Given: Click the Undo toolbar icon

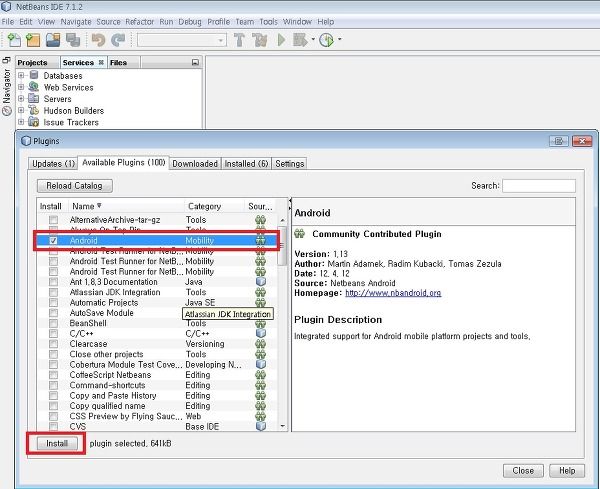Looking at the screenshot, I should (98, 40).
